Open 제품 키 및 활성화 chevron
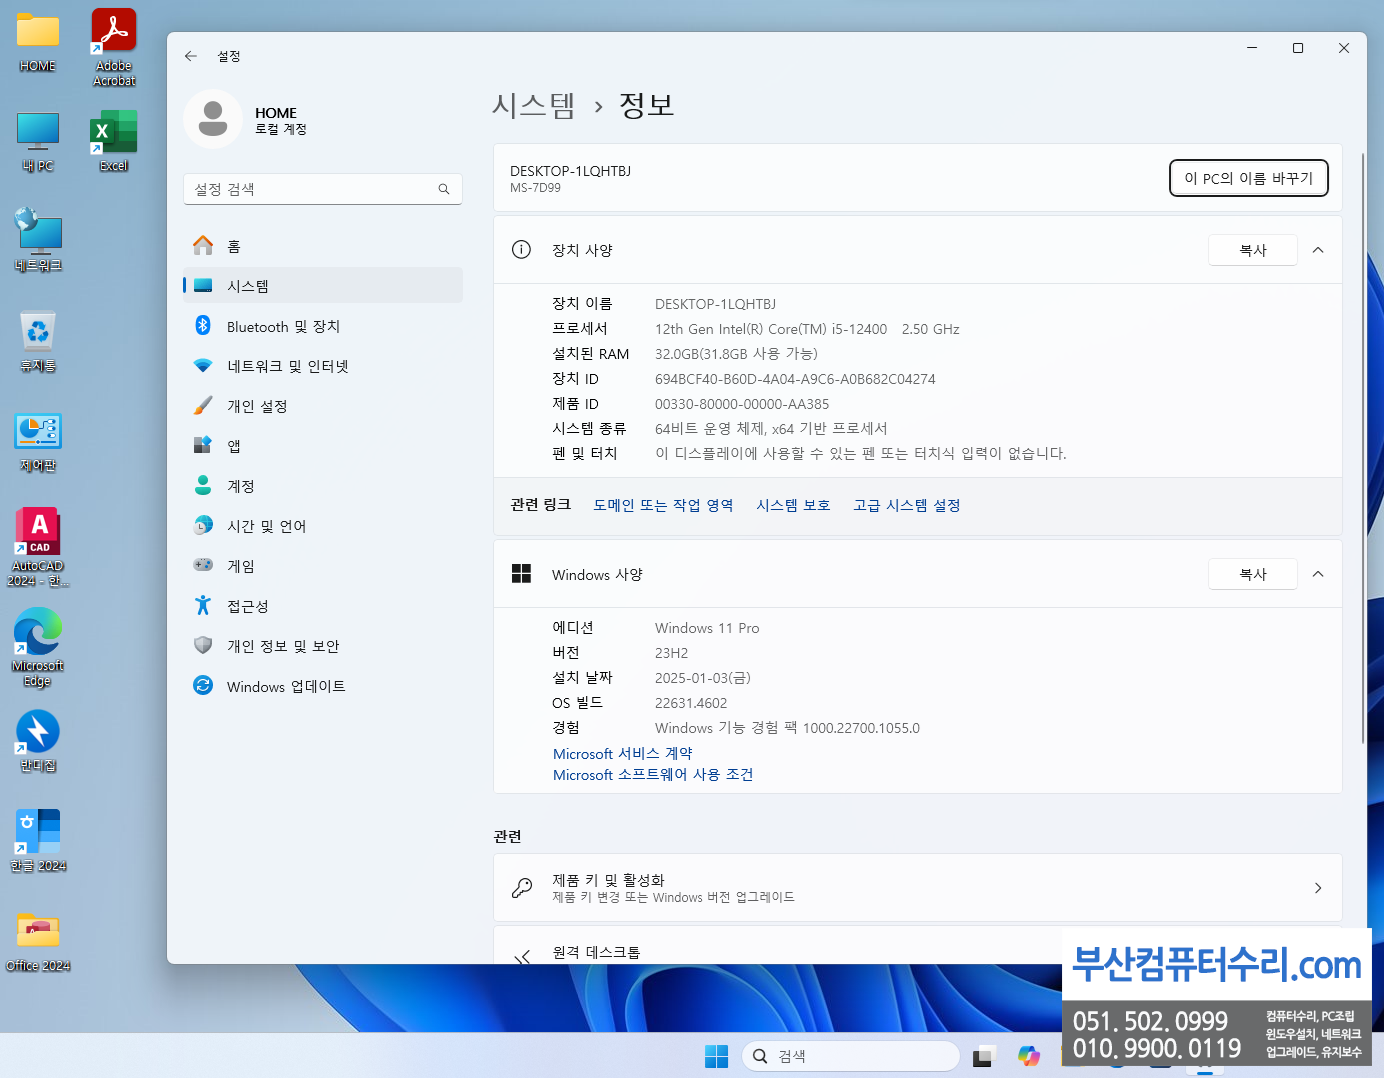The width and height of the screenshot is (1384, 1078). tap(1318, 888)
